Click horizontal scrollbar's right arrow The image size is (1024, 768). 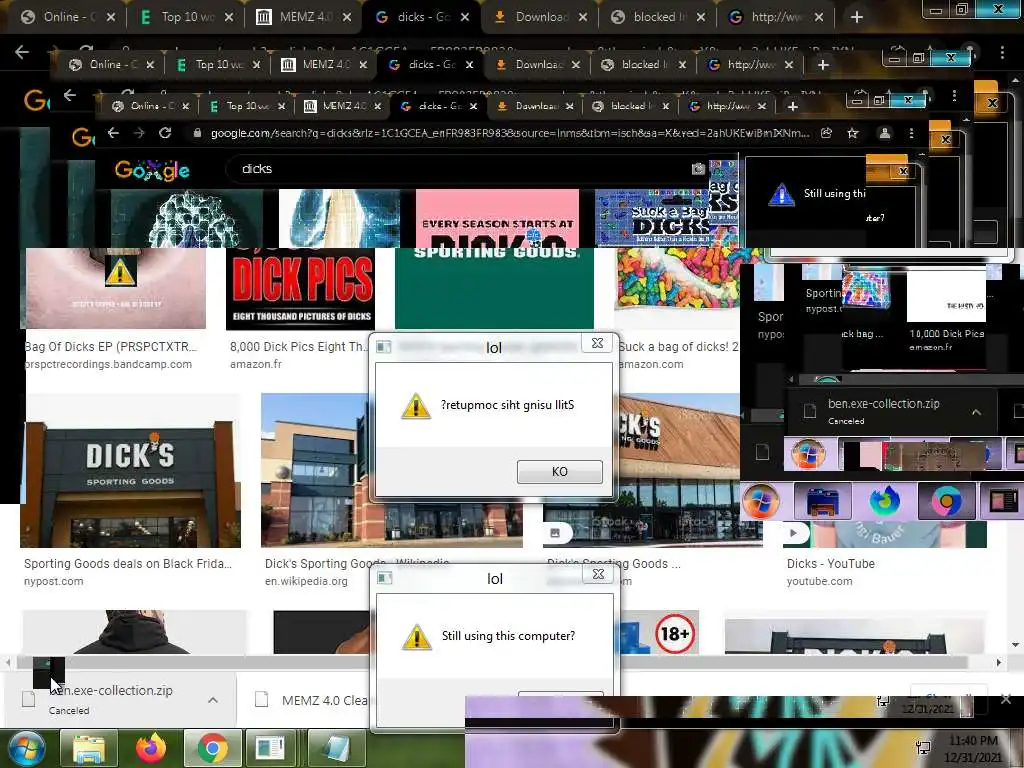point(999,662)
